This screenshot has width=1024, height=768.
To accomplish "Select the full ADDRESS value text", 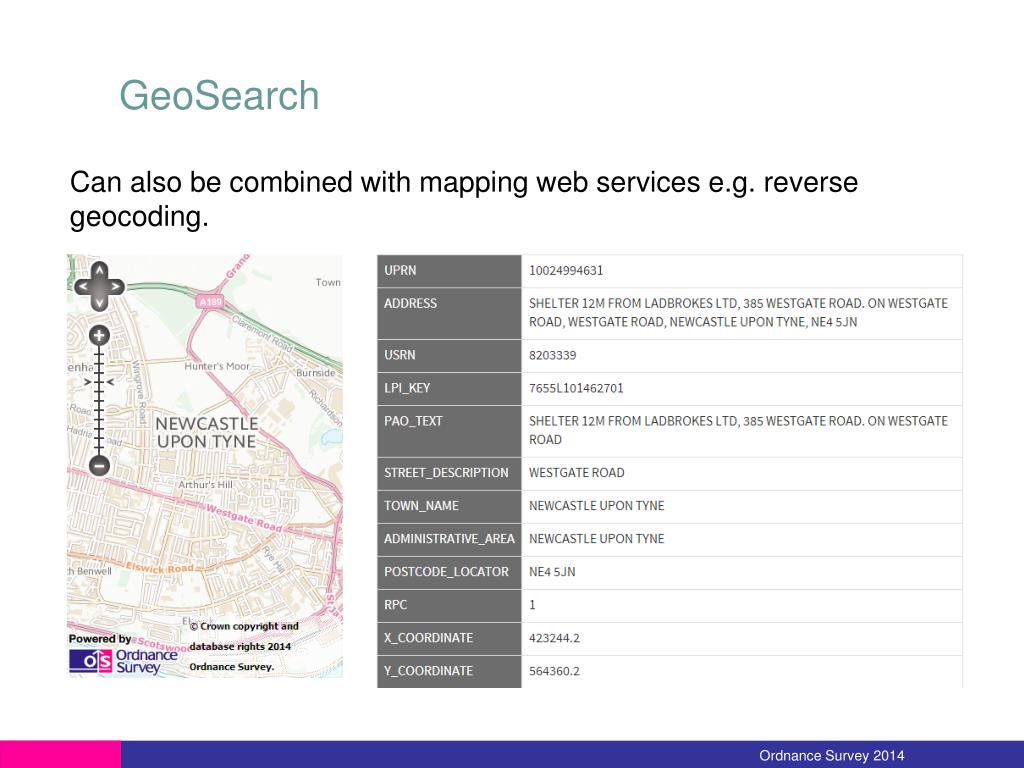I will coord(738,313).
